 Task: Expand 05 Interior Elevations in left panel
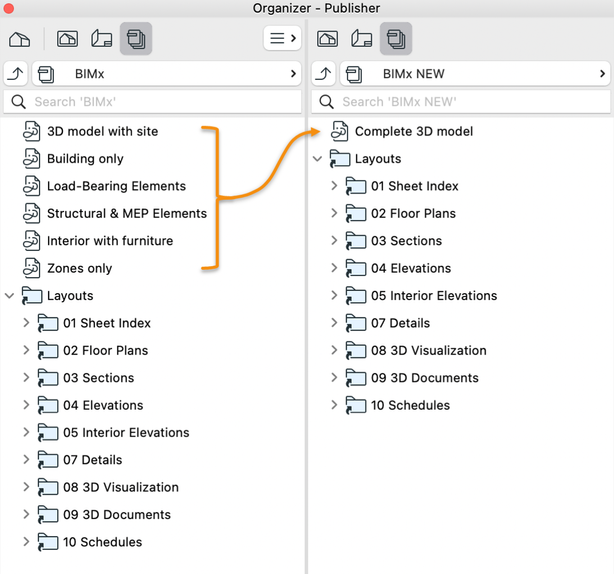[26, 433]
